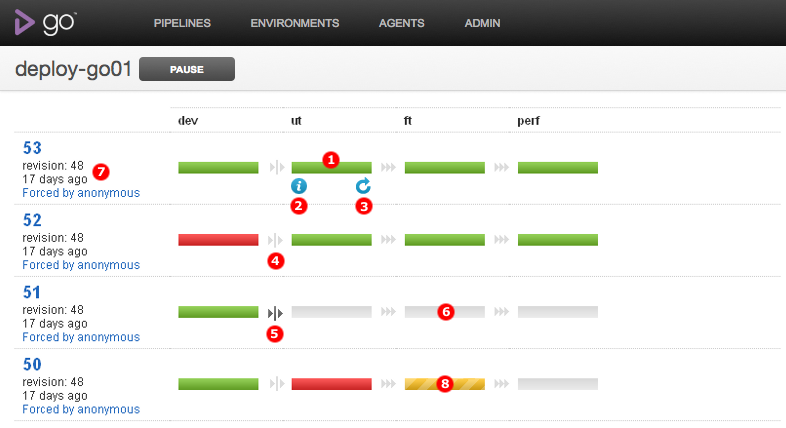Go to the Environments tab
The image size is (786, 428).
(x=294, y=23)
